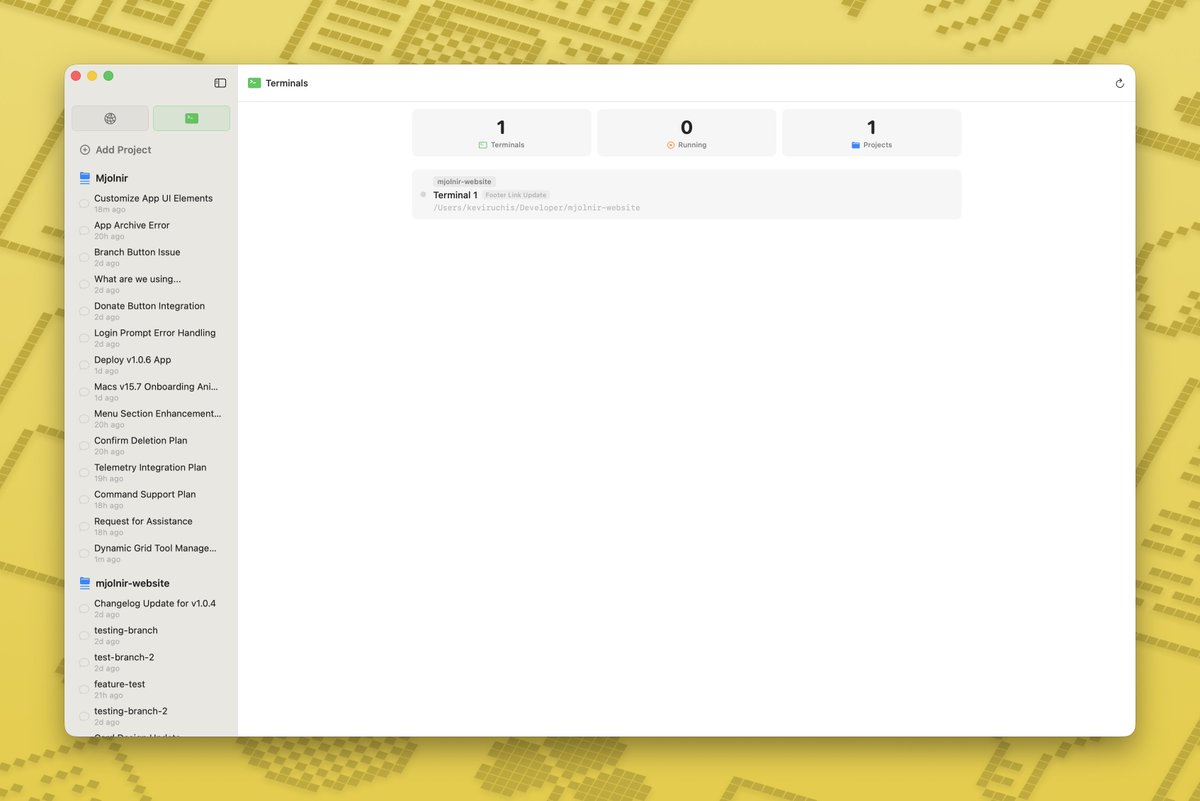Open the Changelog Update for v1.0.4 chat

pos(153,609)
